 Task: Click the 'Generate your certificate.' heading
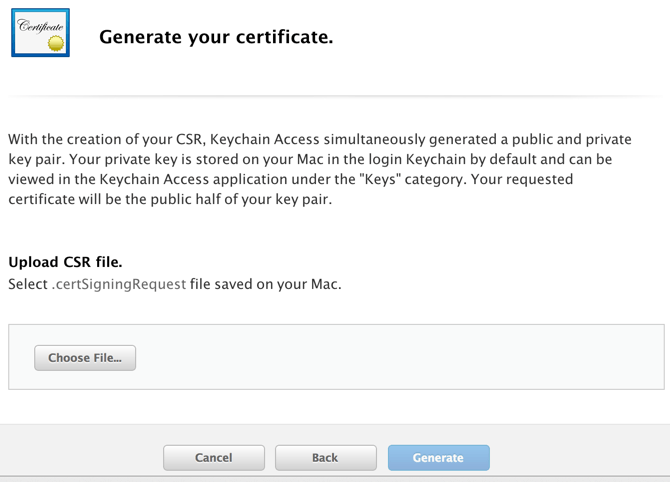tap(216, 37)
